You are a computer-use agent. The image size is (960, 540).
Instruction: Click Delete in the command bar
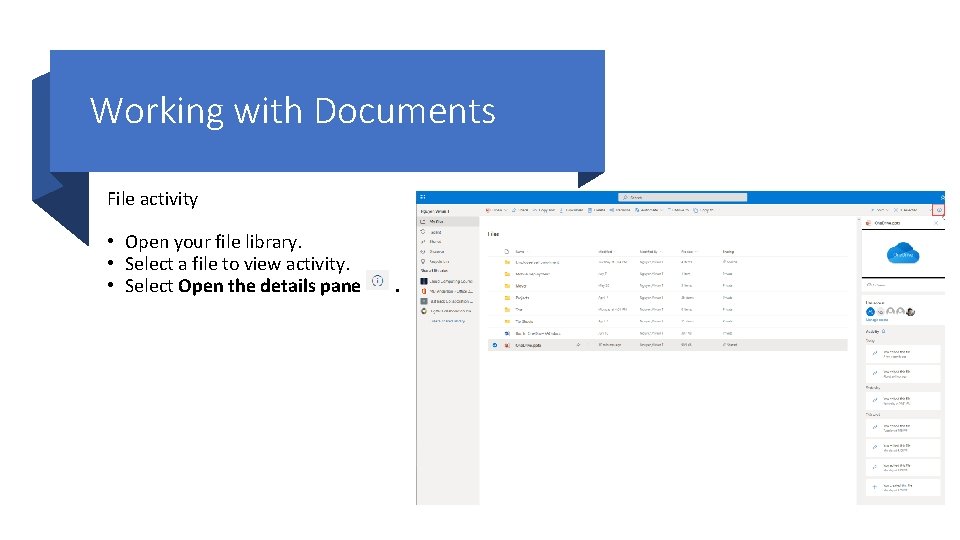596,210
